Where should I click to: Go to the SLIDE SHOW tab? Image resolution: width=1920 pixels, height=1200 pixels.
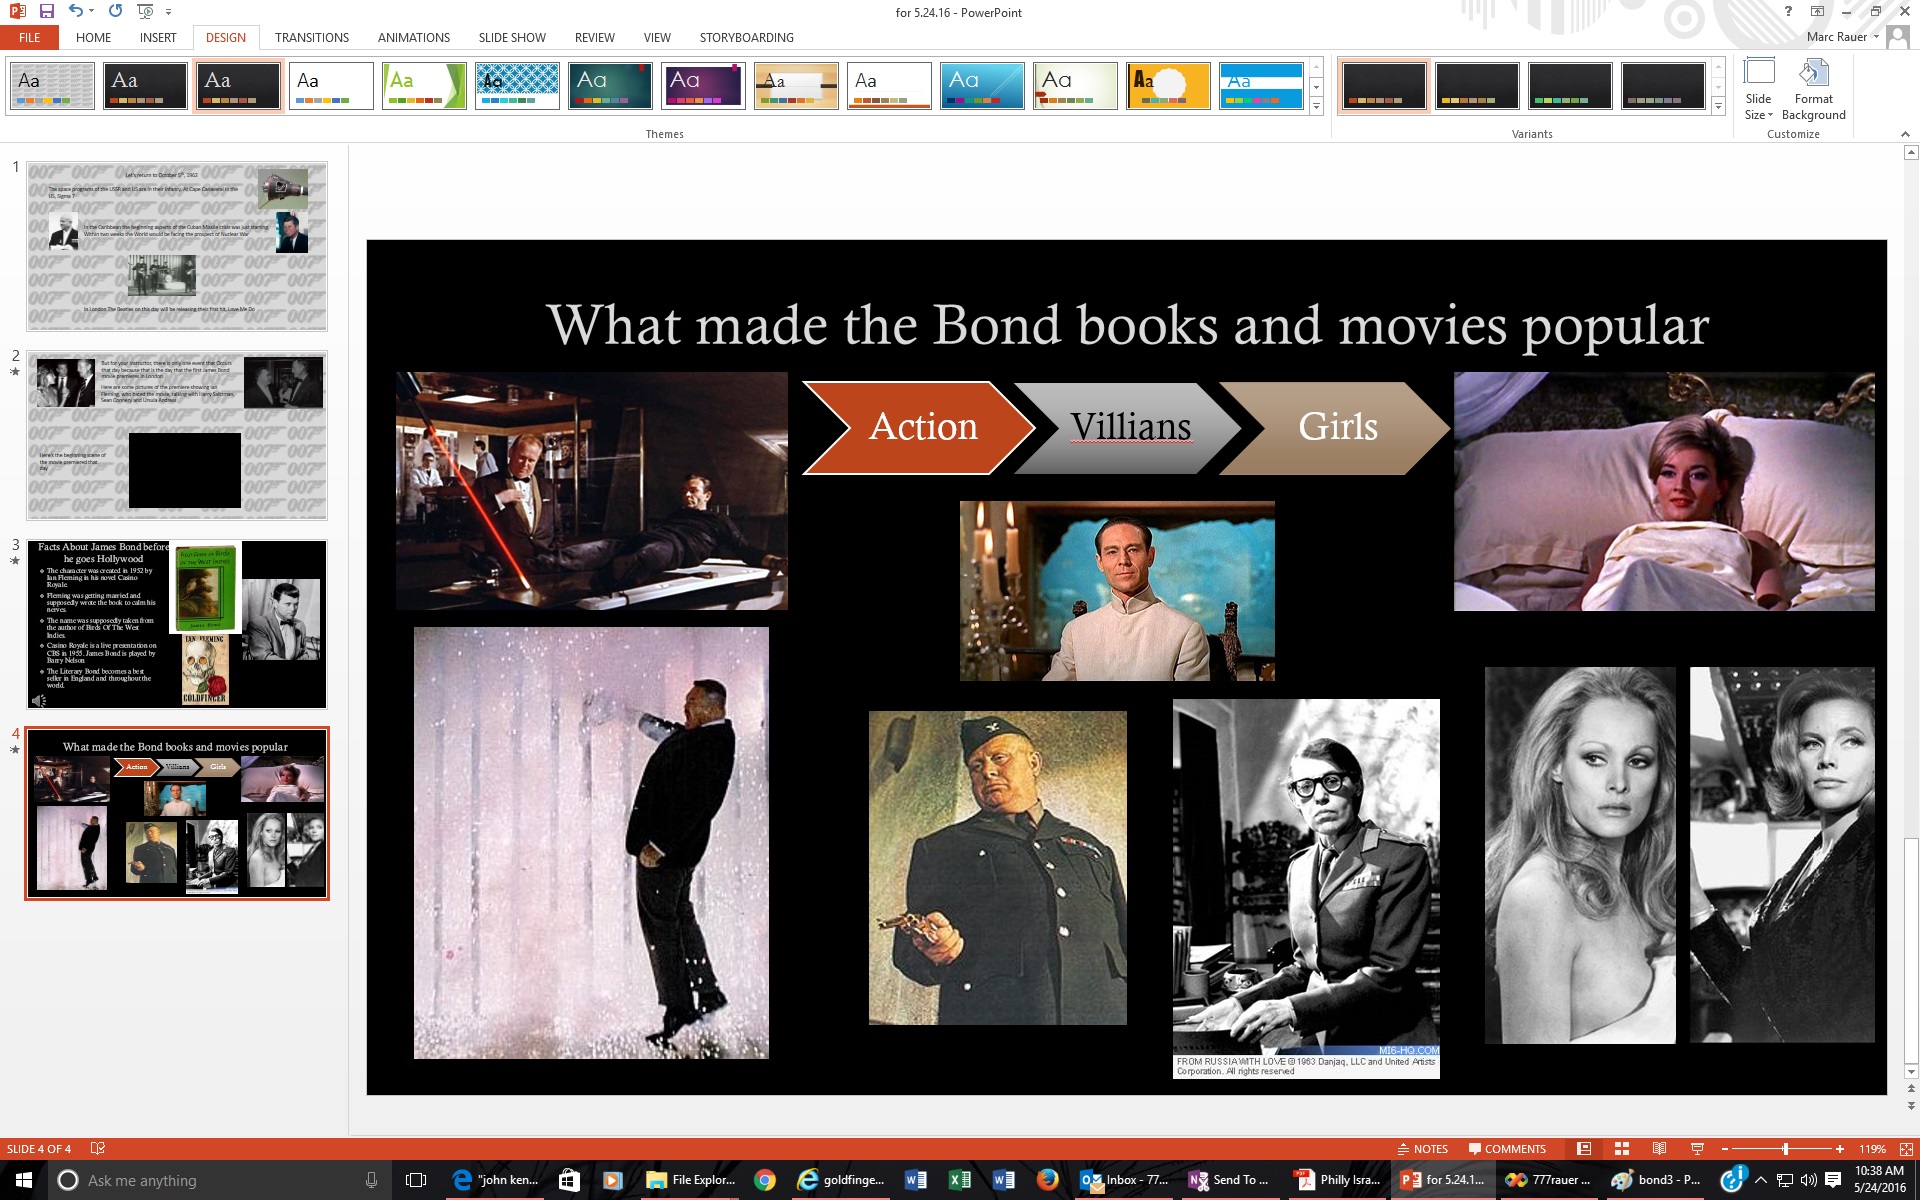[512, 37]
